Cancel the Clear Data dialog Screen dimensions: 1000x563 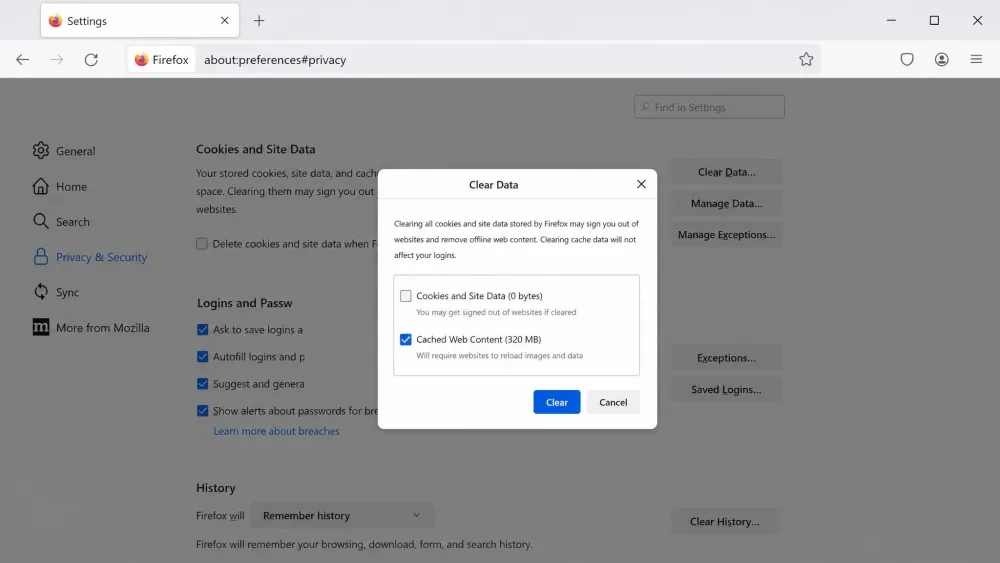click(613, 402)
